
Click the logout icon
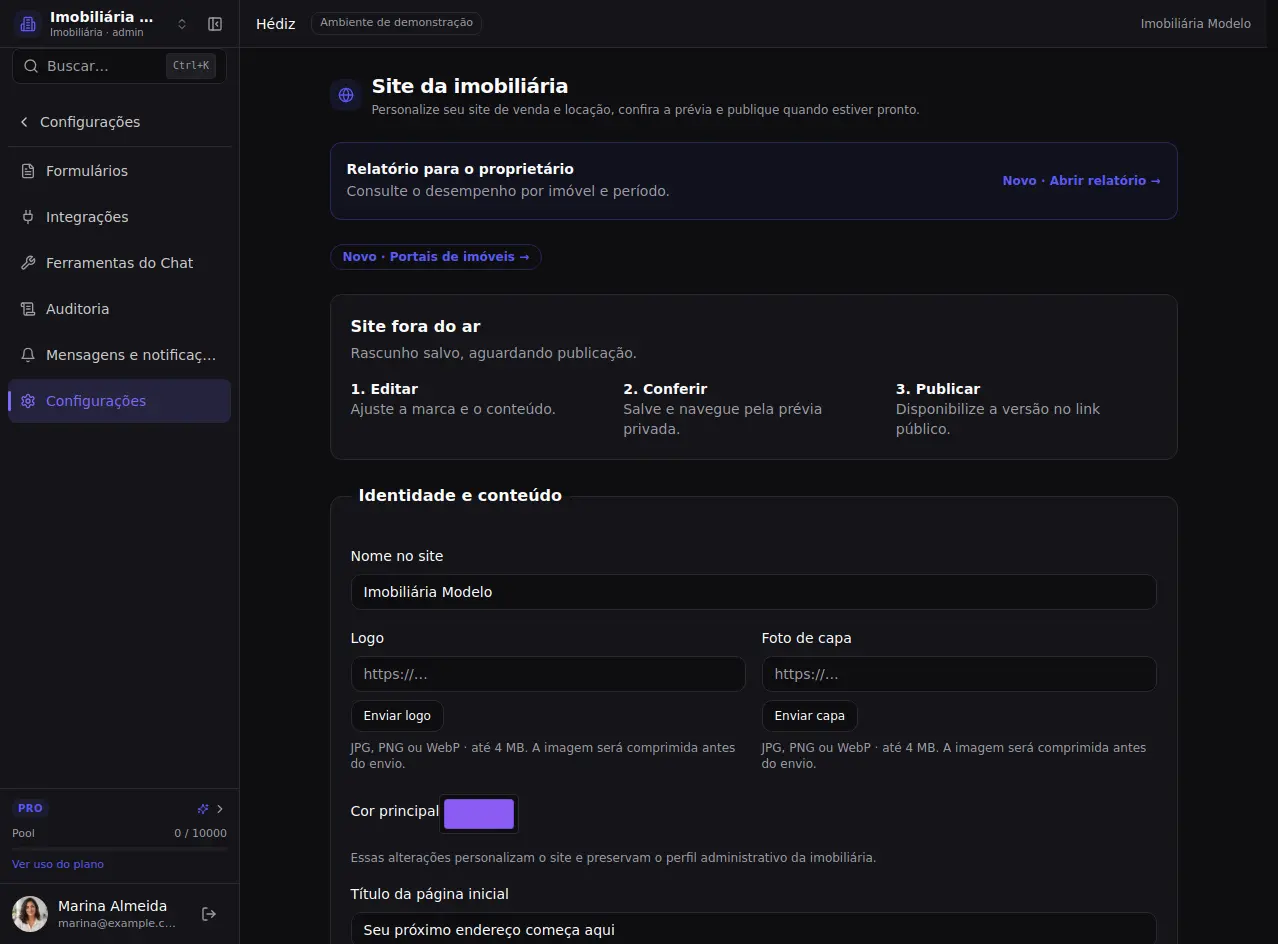click(209, 914)
